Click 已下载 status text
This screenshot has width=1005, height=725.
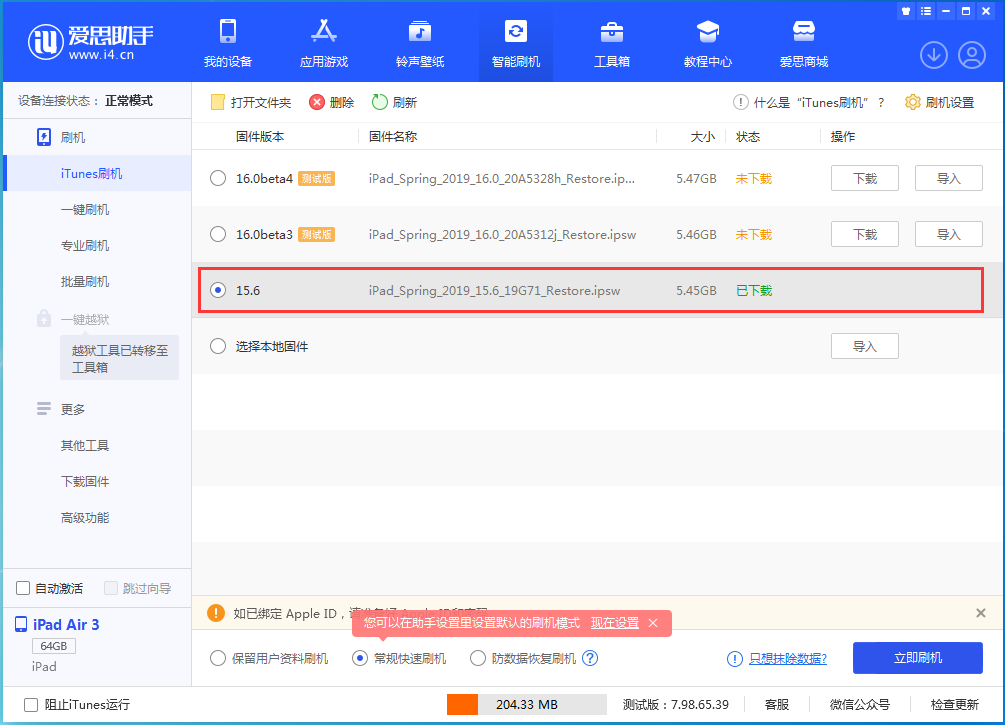[754, 290]
